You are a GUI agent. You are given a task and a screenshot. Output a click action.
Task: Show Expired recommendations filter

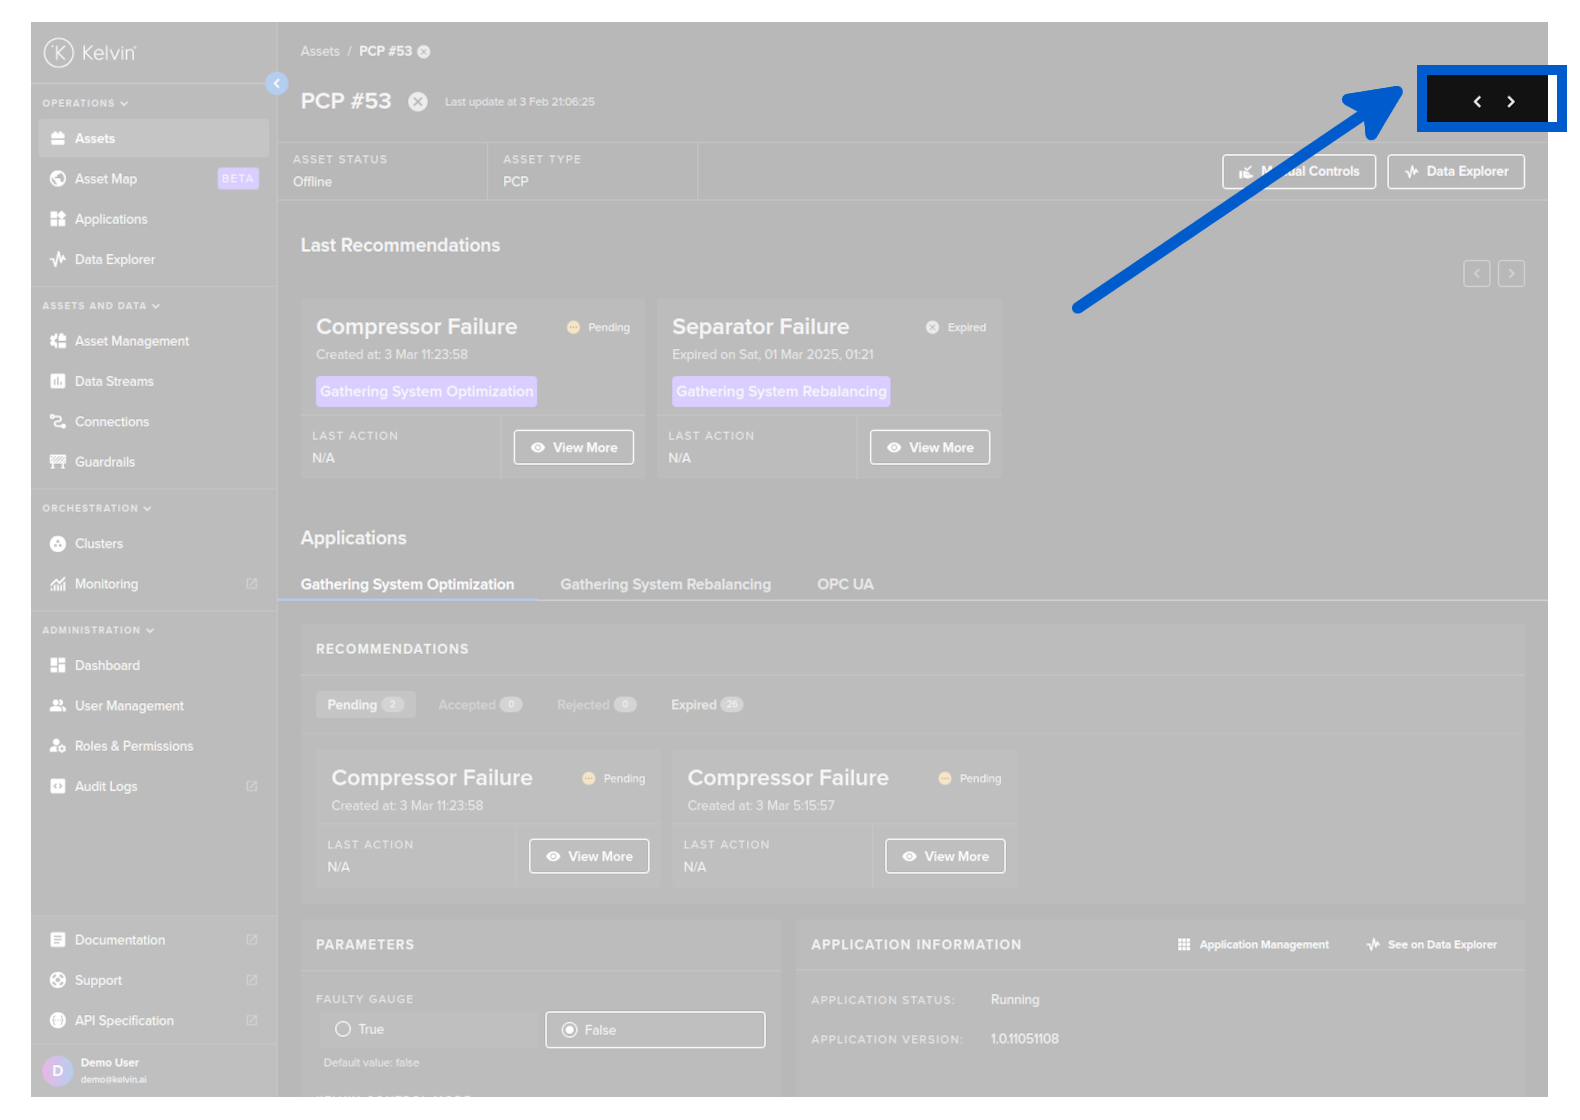706,705
